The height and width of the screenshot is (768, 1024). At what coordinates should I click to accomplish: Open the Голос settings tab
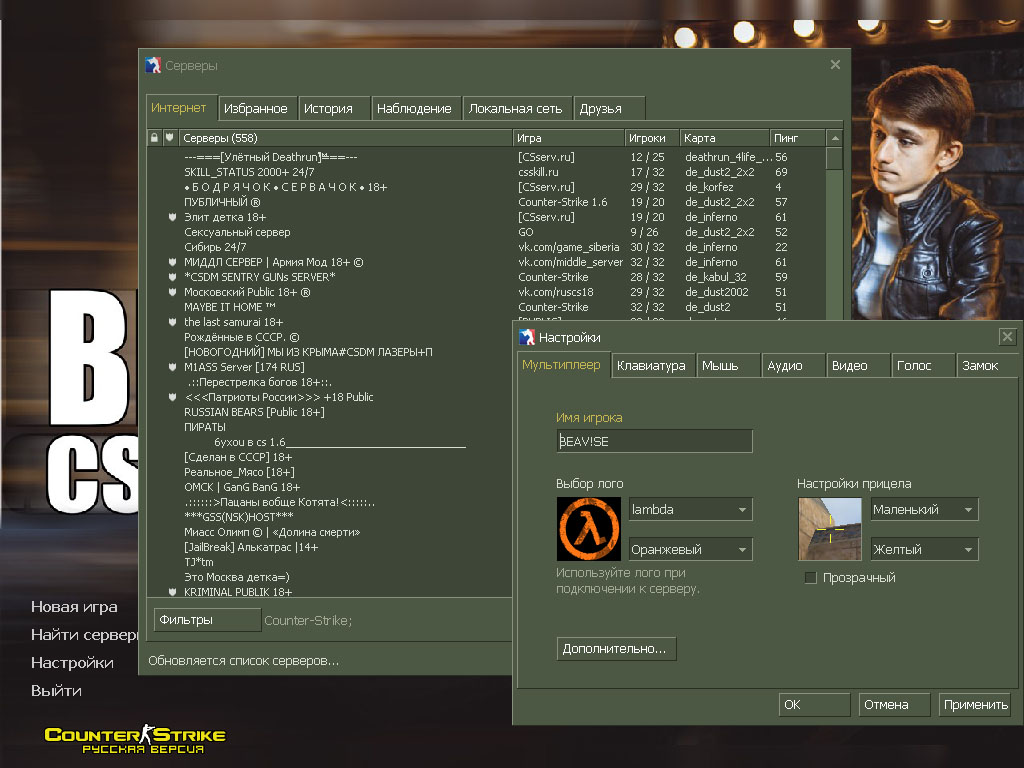[923, 366]
